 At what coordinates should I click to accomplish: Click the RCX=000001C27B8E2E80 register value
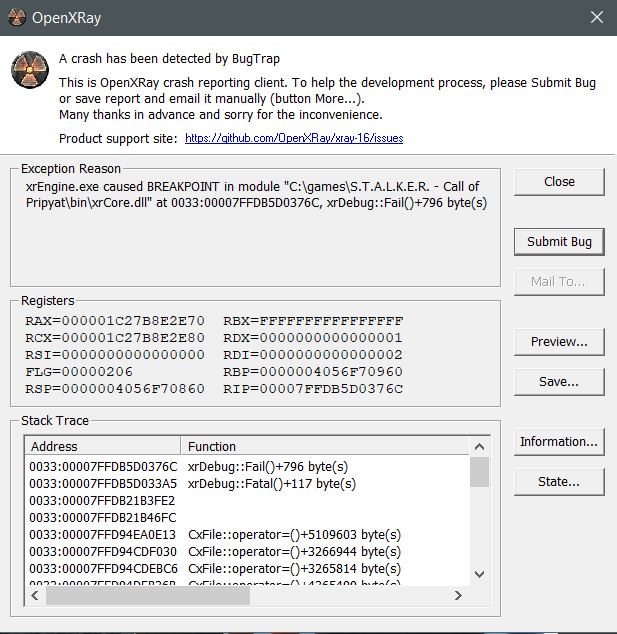(115, 338)
